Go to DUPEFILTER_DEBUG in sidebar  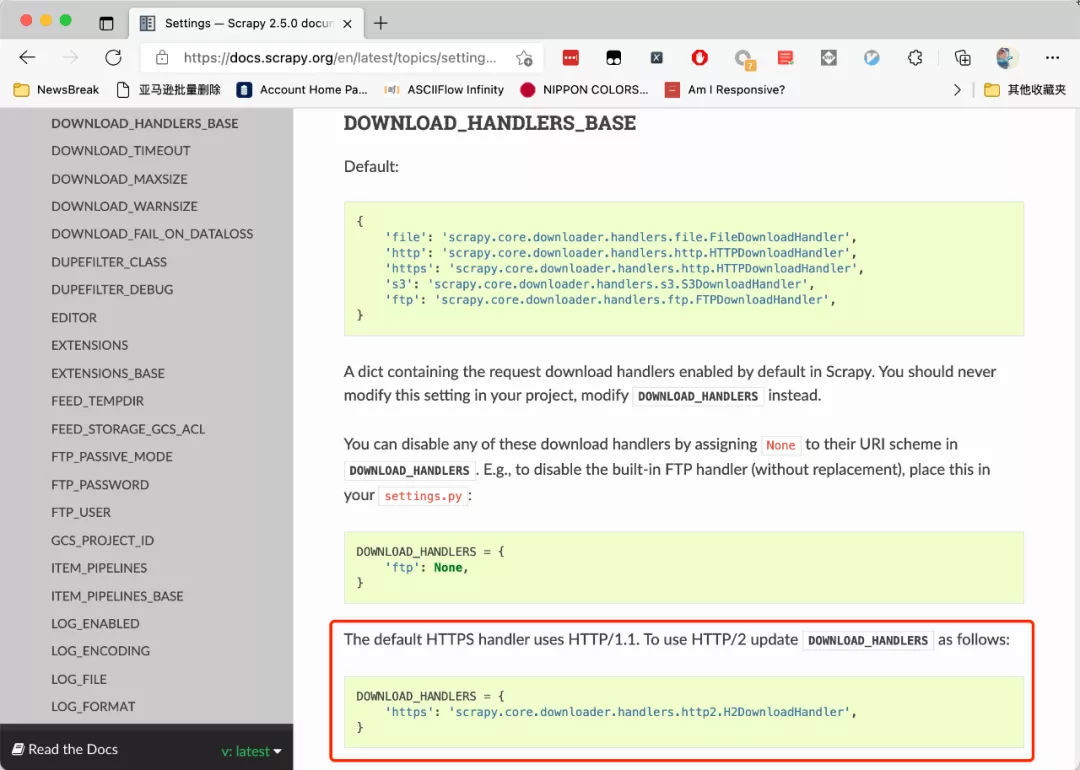pos(112,290)
